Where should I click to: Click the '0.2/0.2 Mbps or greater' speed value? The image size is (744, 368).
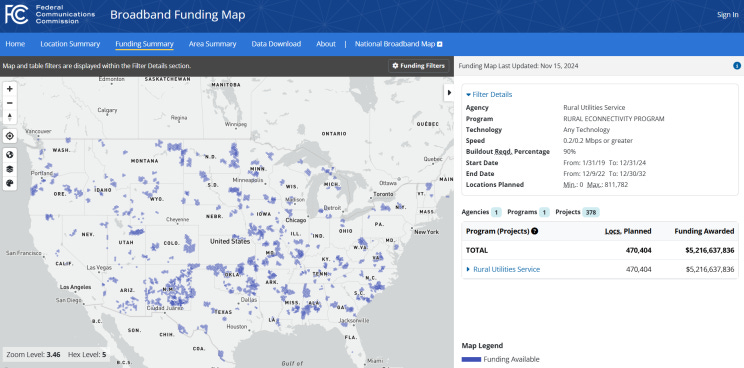[598, 141]
